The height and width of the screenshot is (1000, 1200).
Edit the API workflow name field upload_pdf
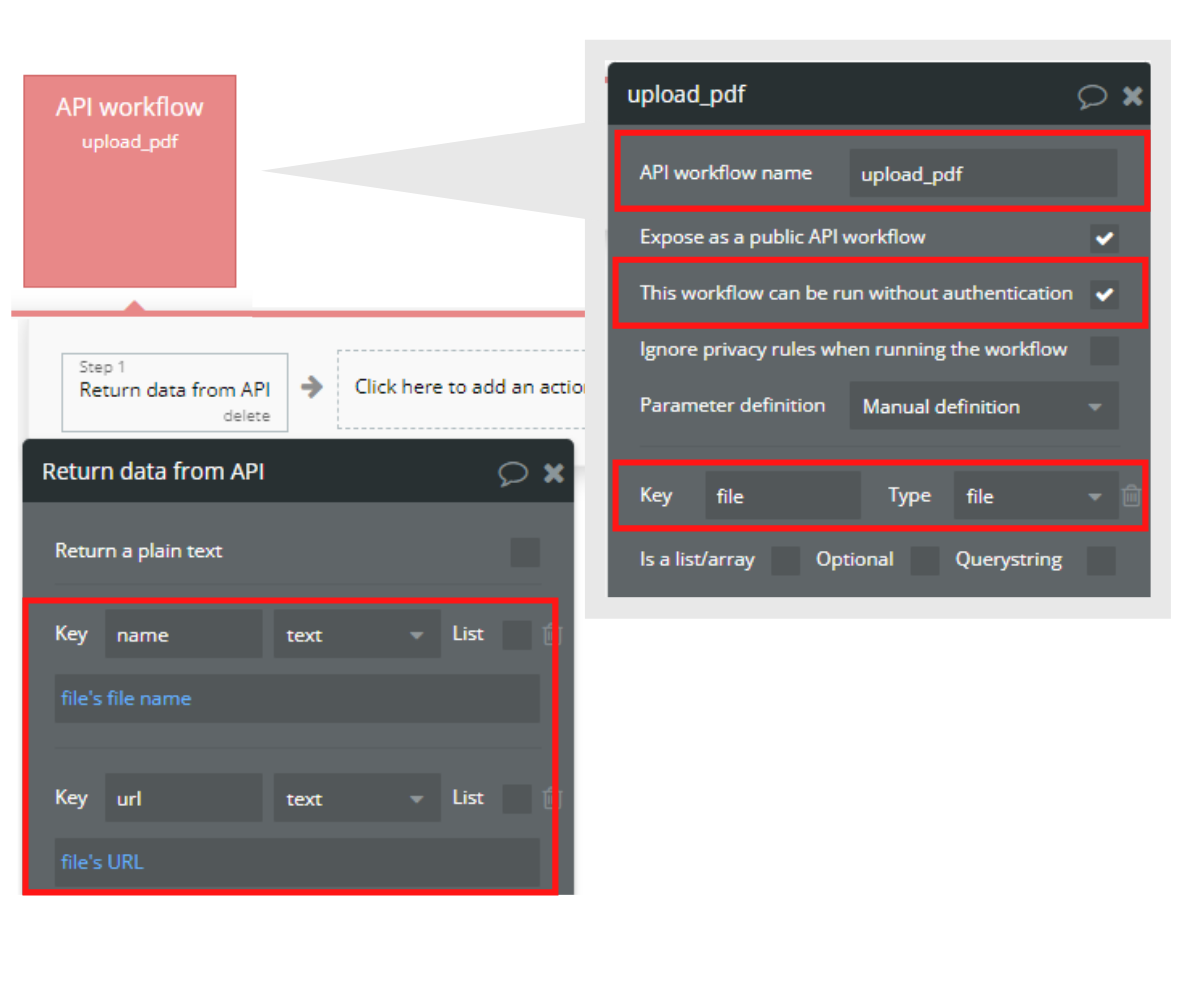click(983, 173)
